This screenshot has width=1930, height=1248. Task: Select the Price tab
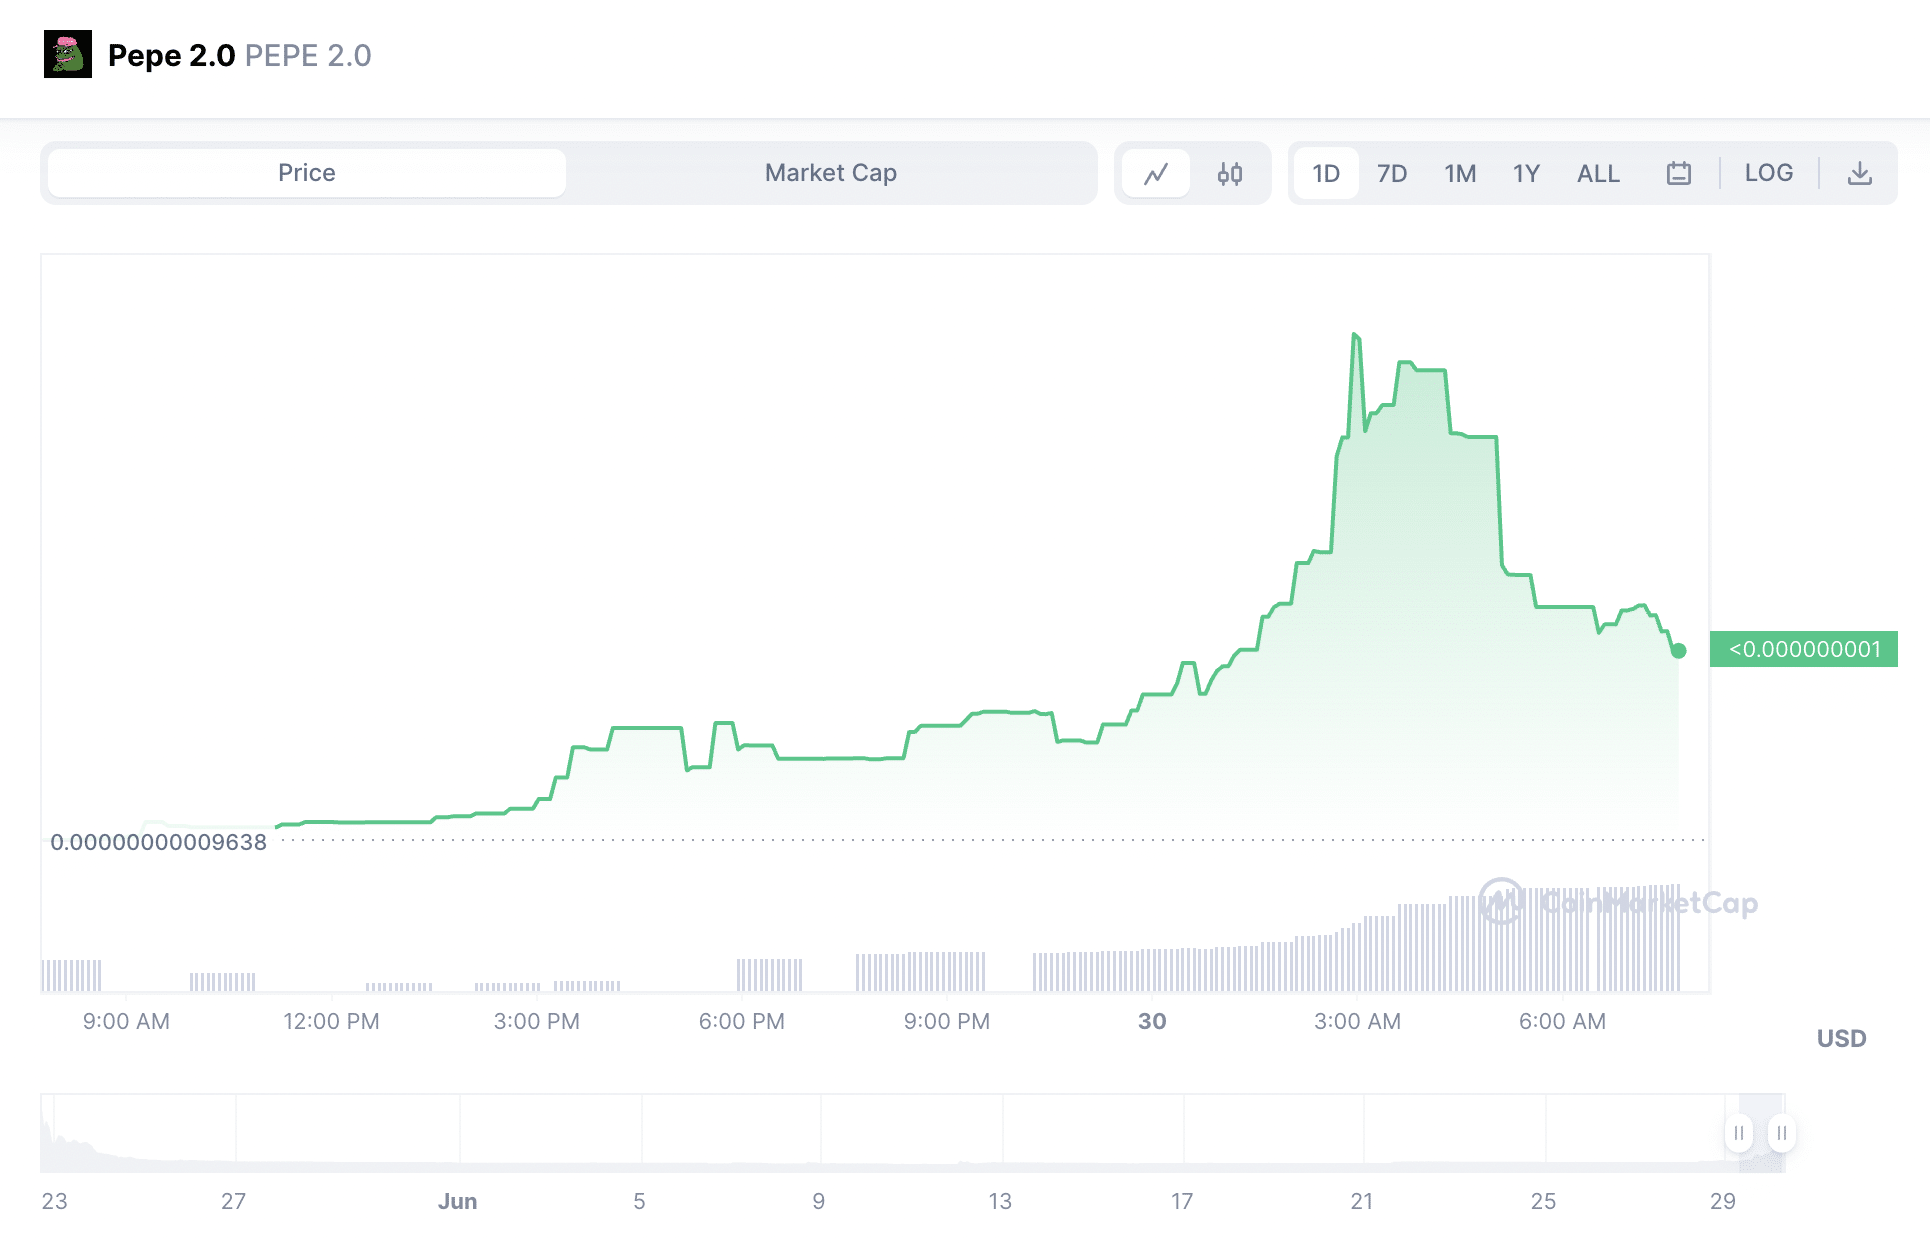pos(307,173)
